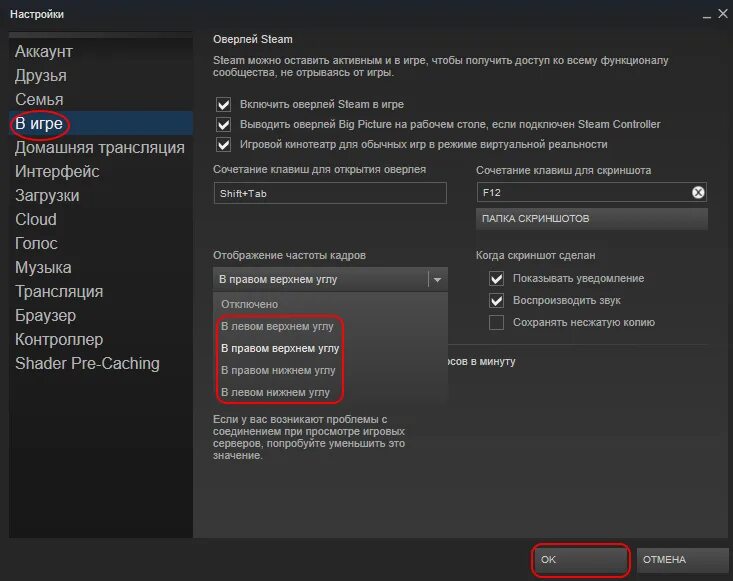Image resolution: width=733 pixels, height=581 pixels.
Task: Enable Сохранять несжатую копию checkbox
Action: [496, 323]
